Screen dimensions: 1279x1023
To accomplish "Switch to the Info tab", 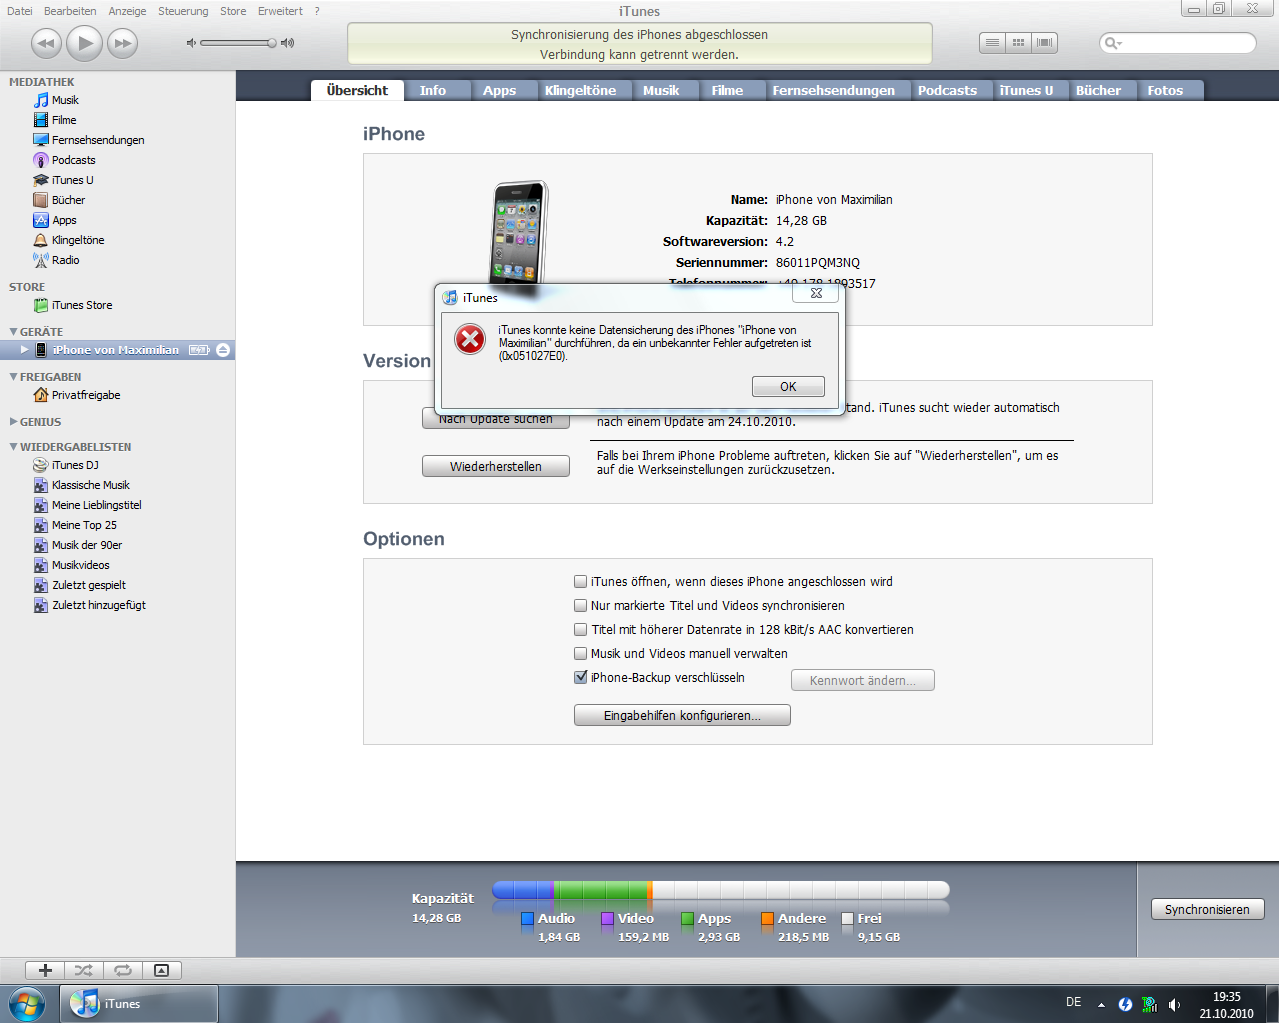I will coord(433,90).
